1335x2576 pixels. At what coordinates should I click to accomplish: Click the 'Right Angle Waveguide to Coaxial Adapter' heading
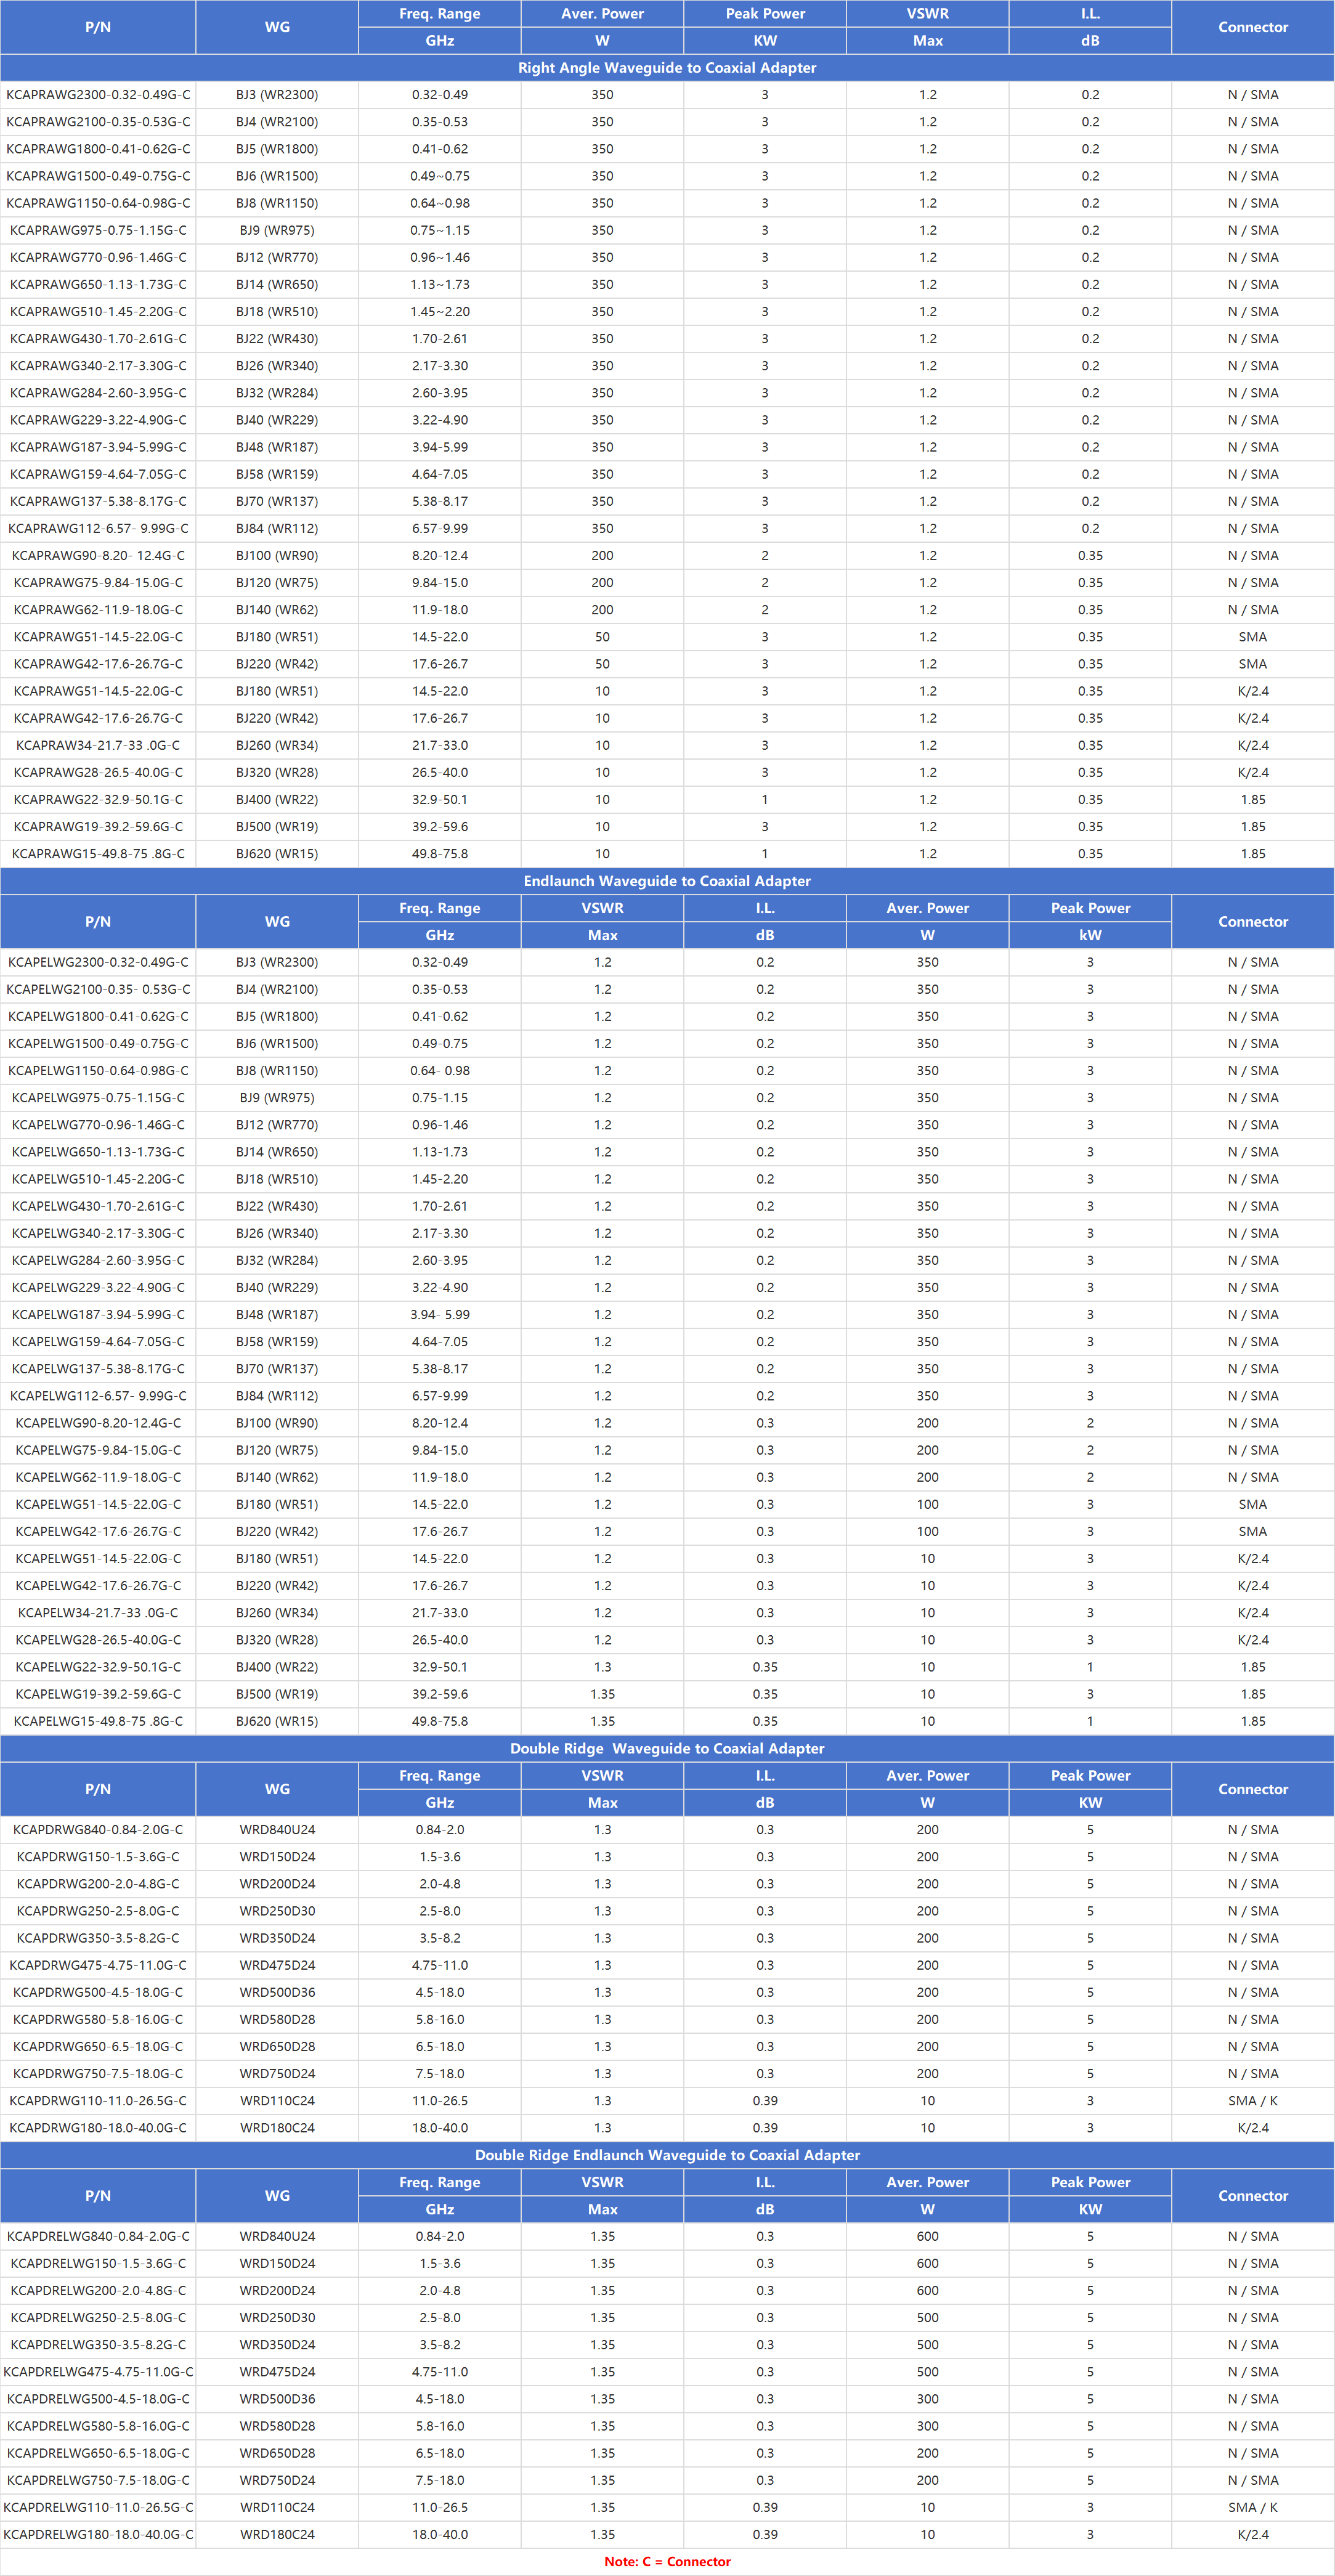tap(667, 68)
